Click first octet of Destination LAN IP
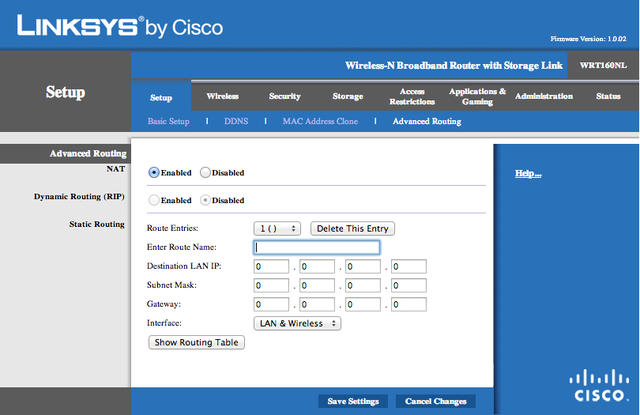 [271, 266]
